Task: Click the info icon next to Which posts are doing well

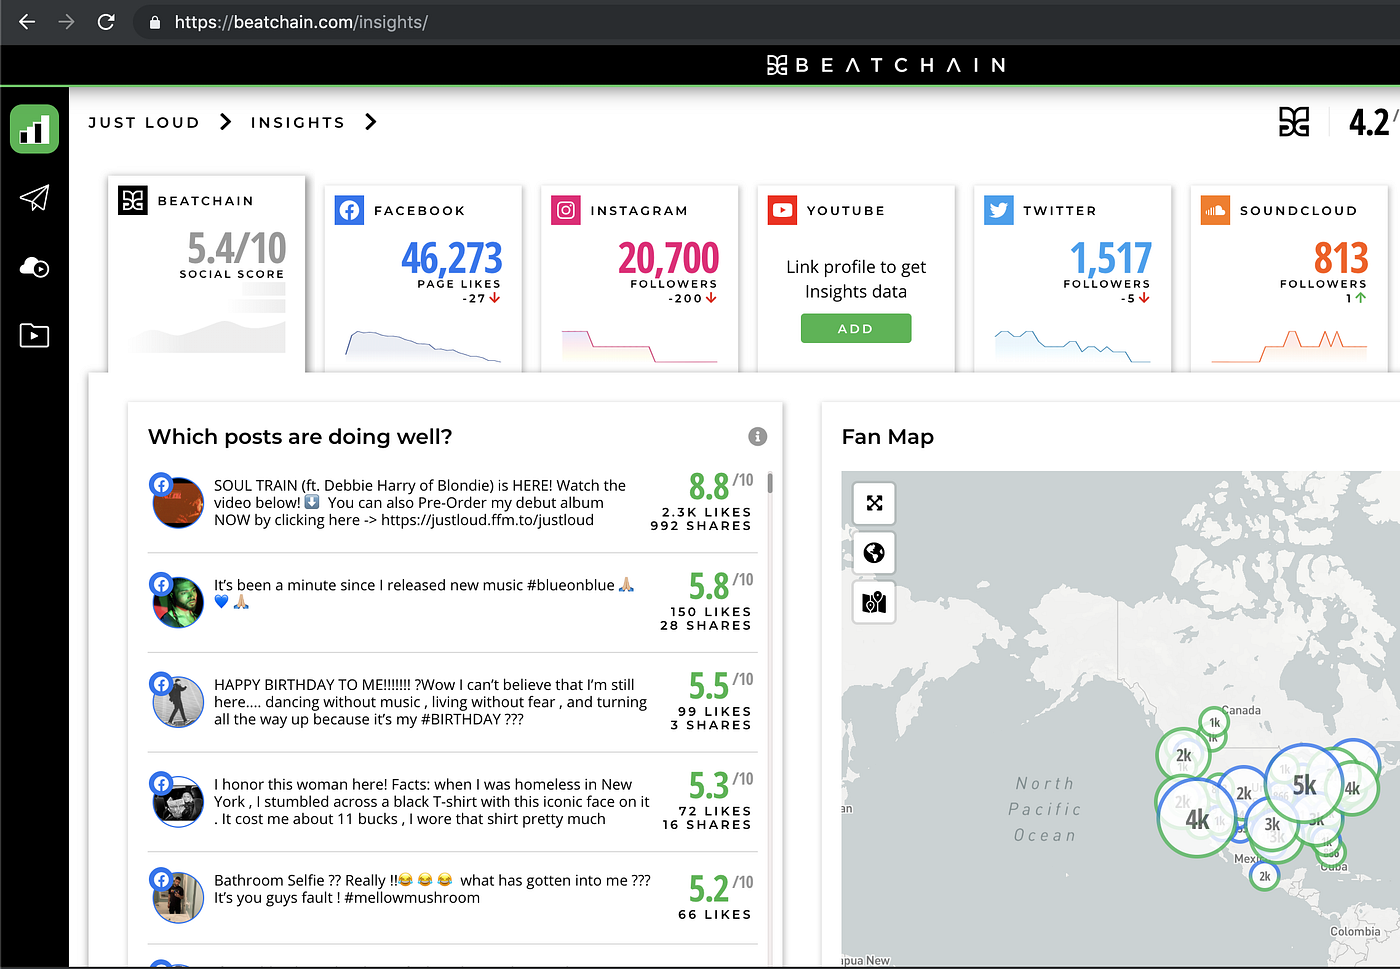Action: click(758, 436)
